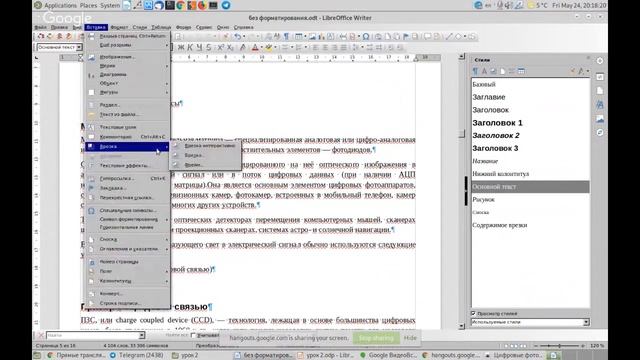Click the Special Character Omega icon
The width and height of the screenshot is (640, 360).
coord(366,37)
